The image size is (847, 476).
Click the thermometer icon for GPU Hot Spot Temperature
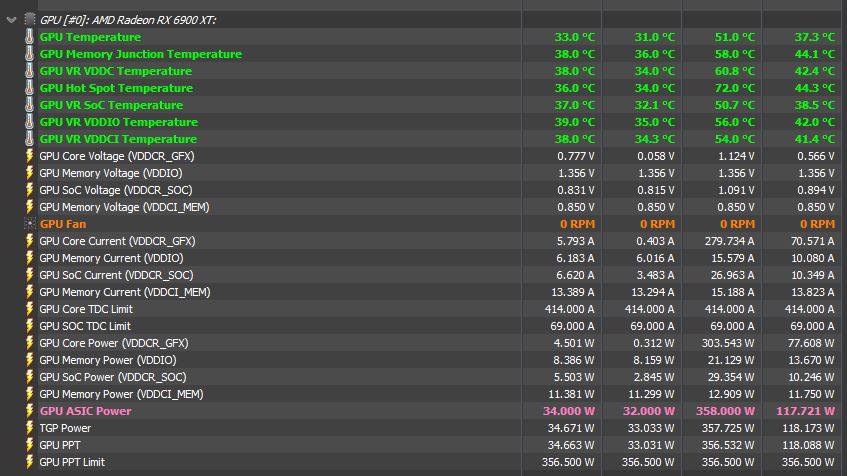[x=28, y=88]
